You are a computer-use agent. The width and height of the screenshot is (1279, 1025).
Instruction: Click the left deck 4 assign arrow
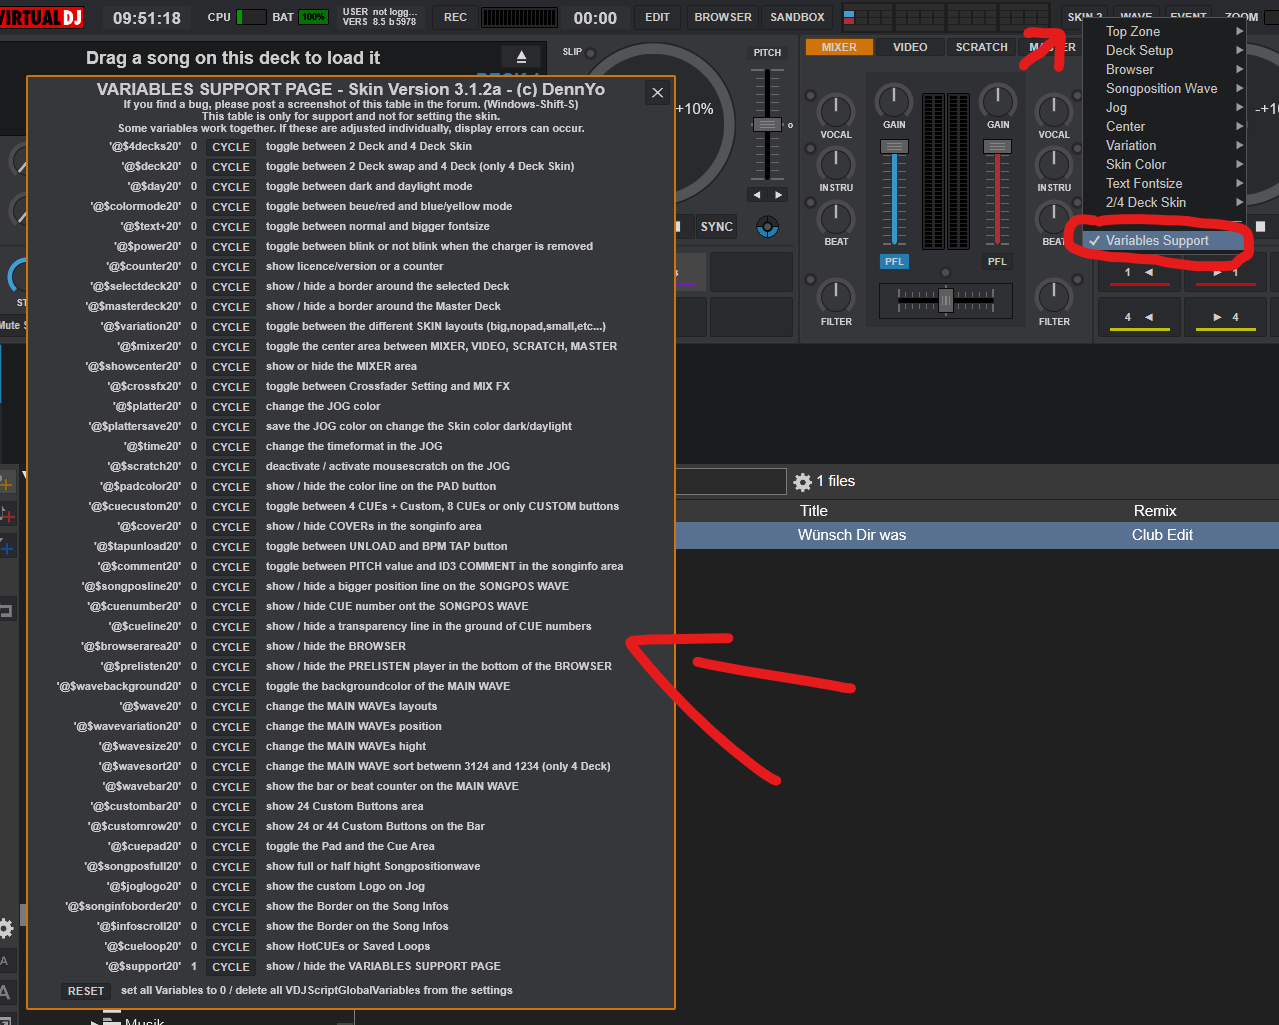click(1138, 318)
